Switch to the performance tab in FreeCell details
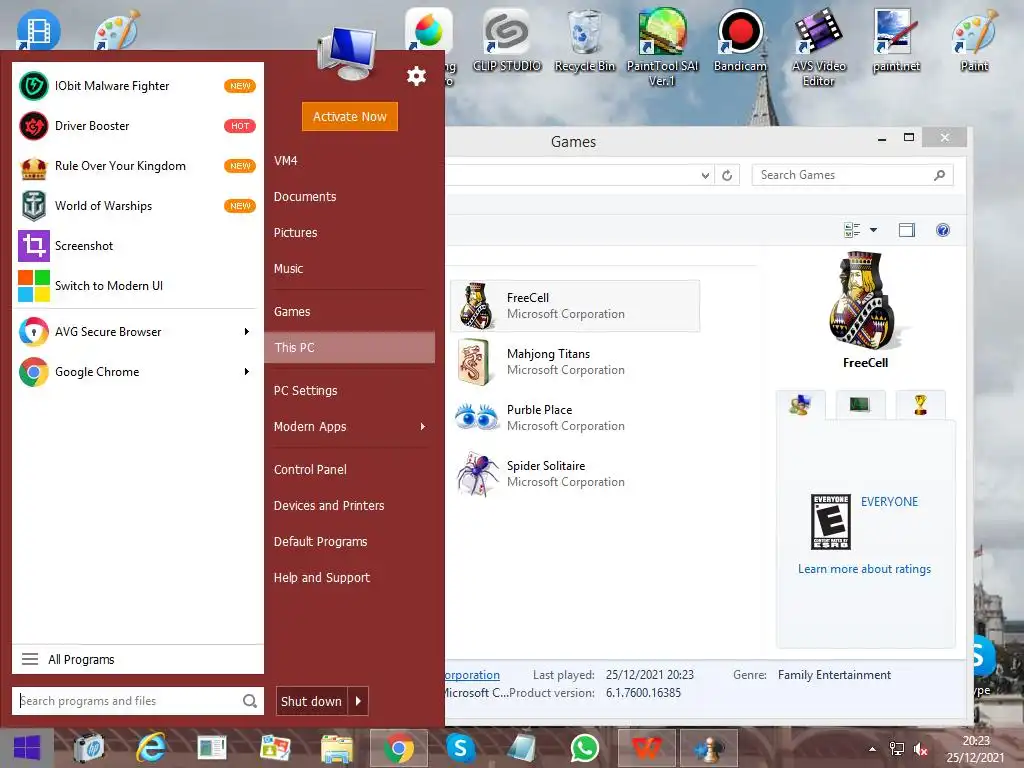1024x768 pixels. (x=860, y=405)
